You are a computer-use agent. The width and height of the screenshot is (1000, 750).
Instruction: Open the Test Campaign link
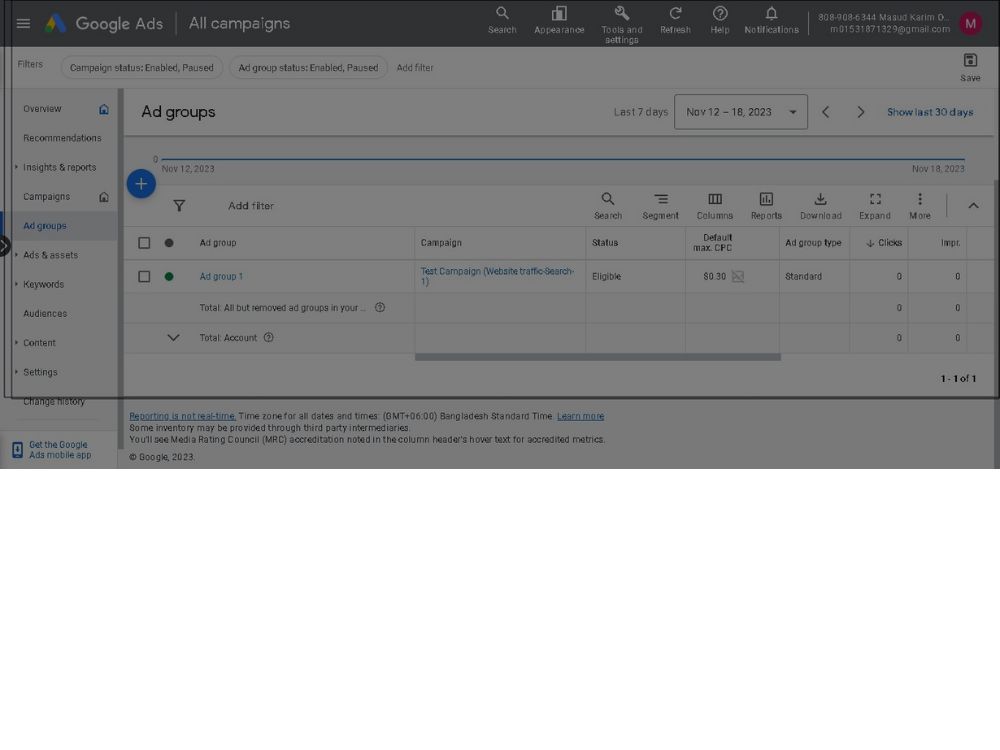click(497, 276)
